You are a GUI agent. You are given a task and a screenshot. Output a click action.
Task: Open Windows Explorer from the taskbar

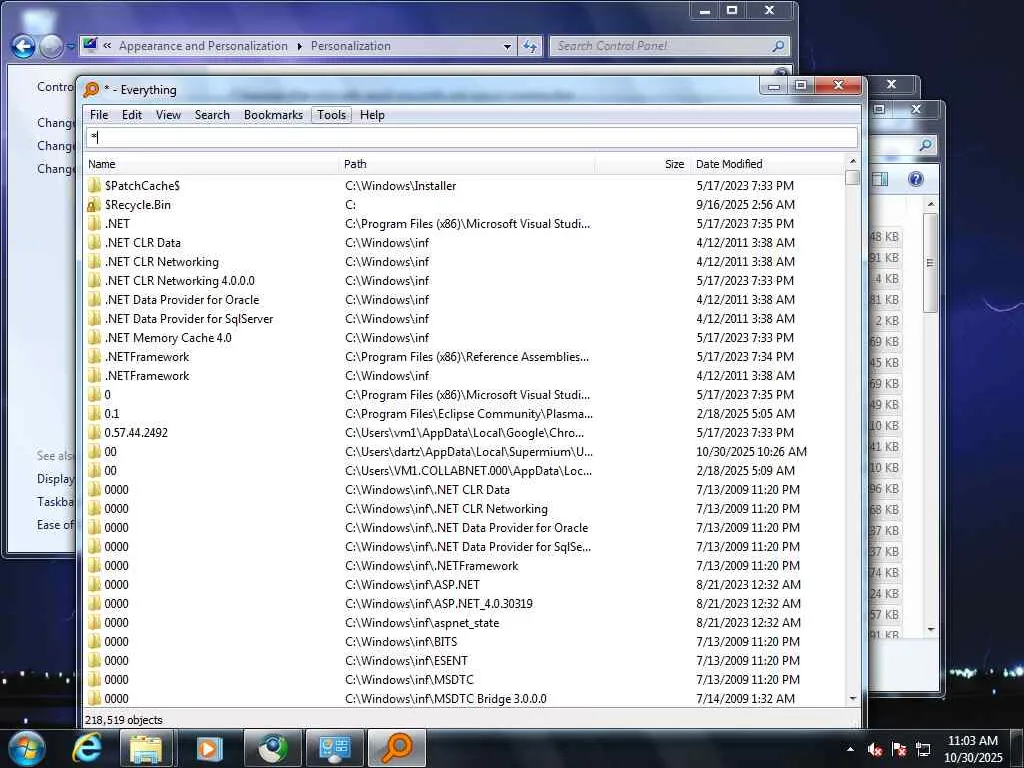[x=146, y=748]
